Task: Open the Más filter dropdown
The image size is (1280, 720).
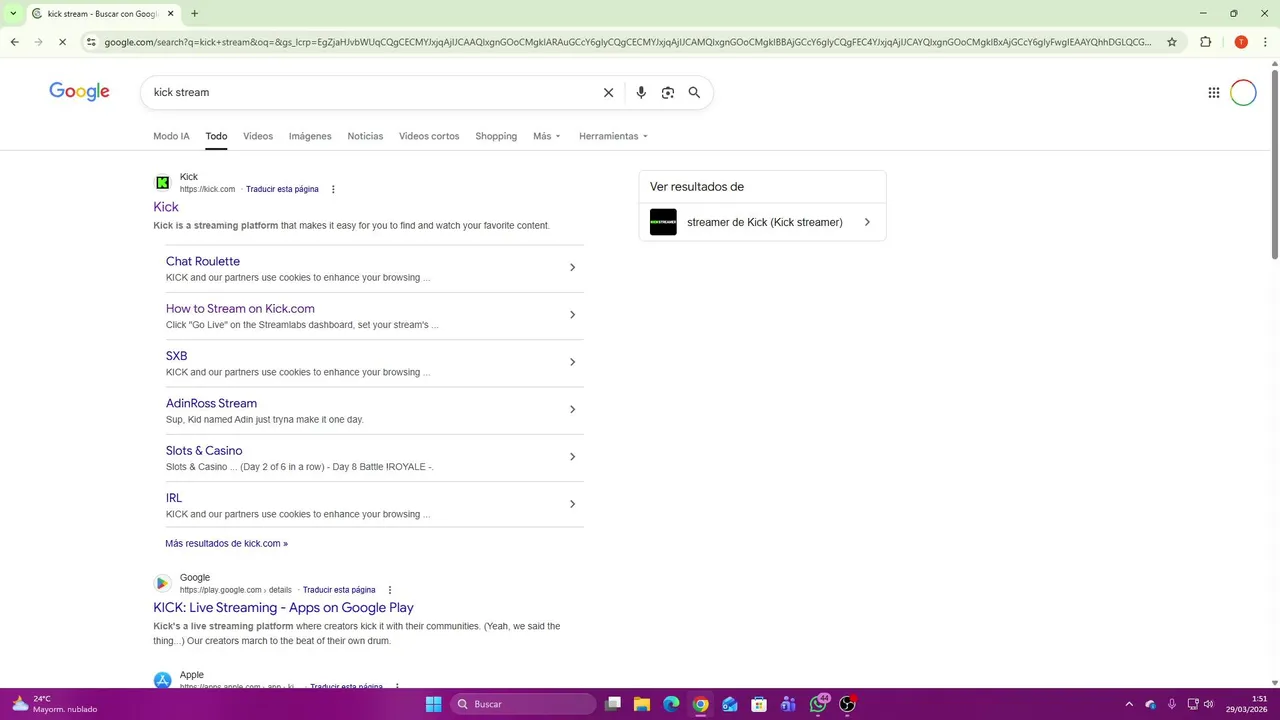Action: (547, 136)
